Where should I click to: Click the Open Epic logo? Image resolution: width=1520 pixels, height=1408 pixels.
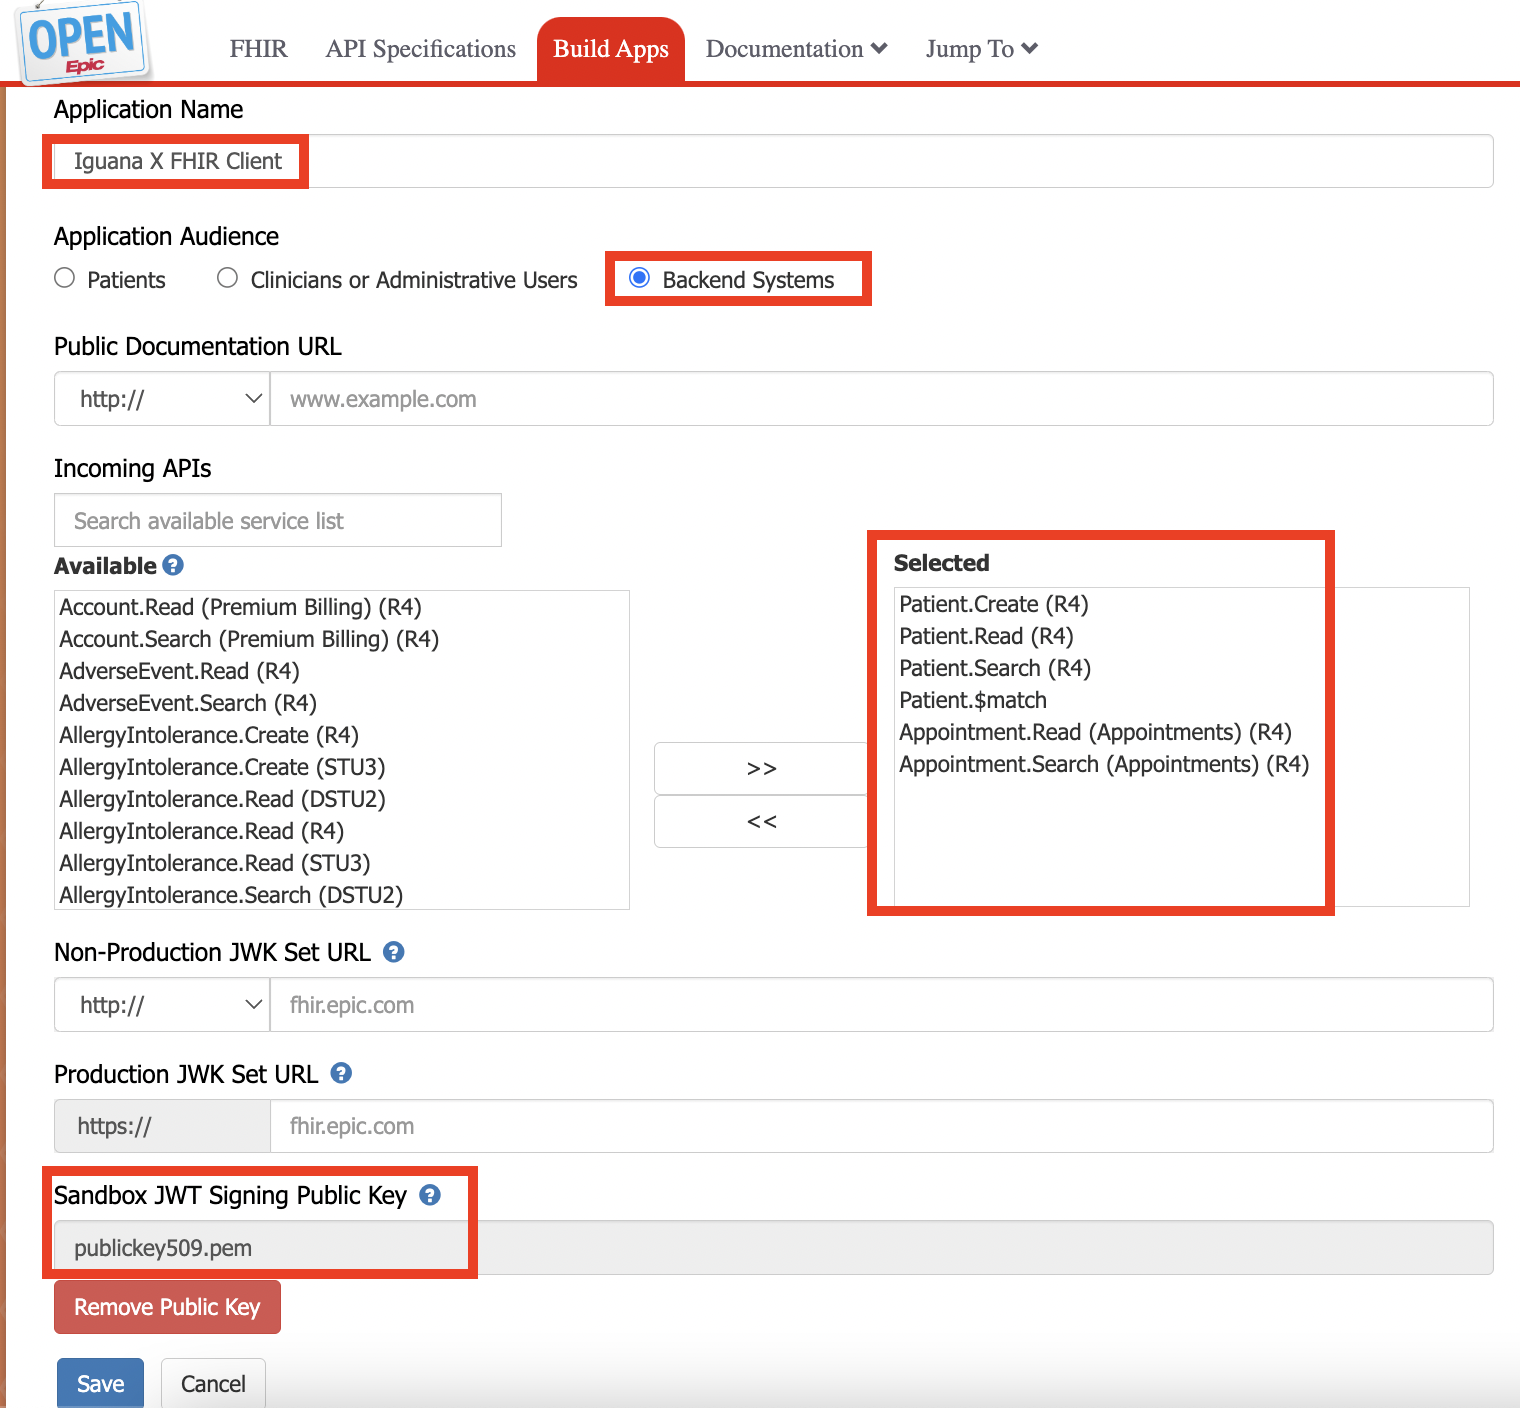(82, 41)
